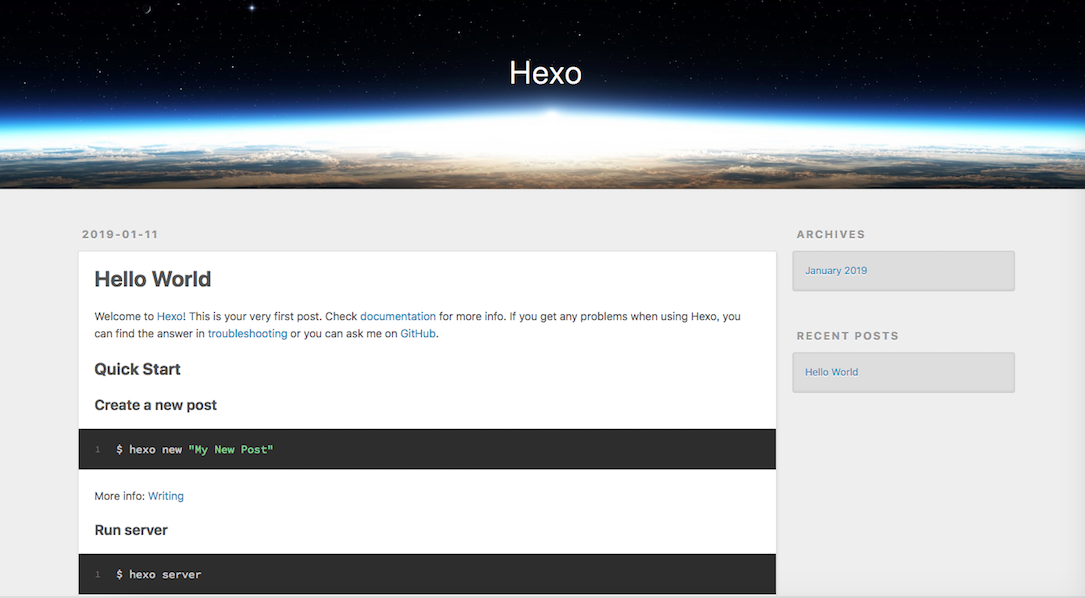Click the Hexo link in welcome text
This screenshot has height=598, width=1085.
(170, 316)
